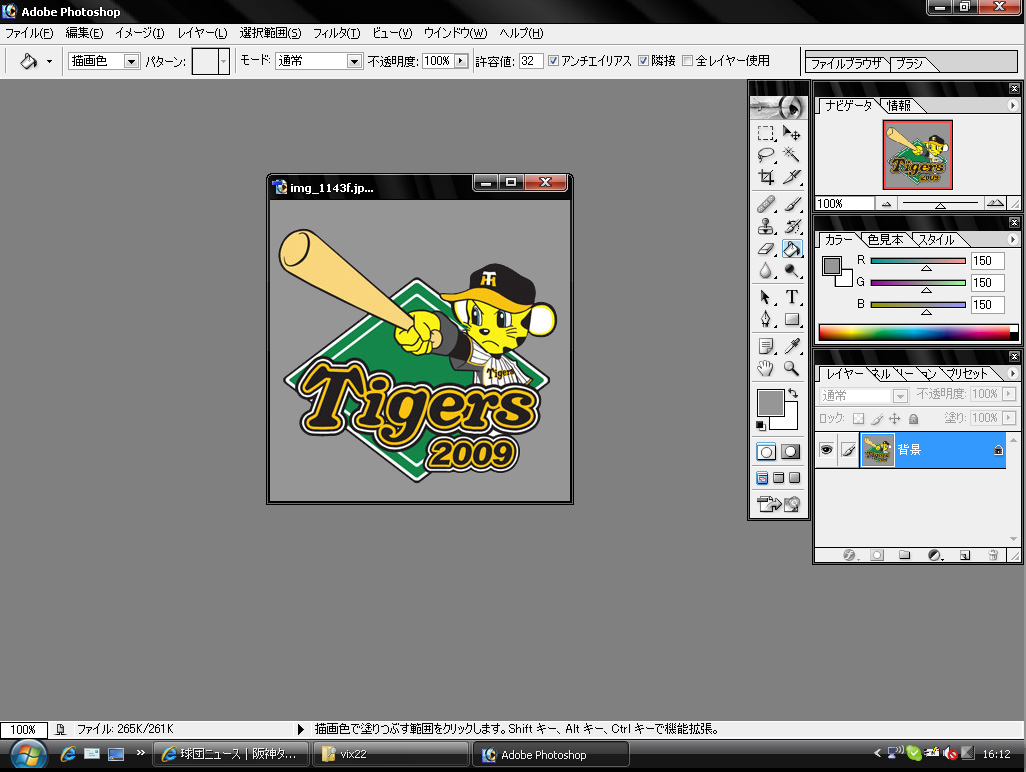Select the Move tool
Viewport: 1026px width, 772px height.
[x=792, y=133]
